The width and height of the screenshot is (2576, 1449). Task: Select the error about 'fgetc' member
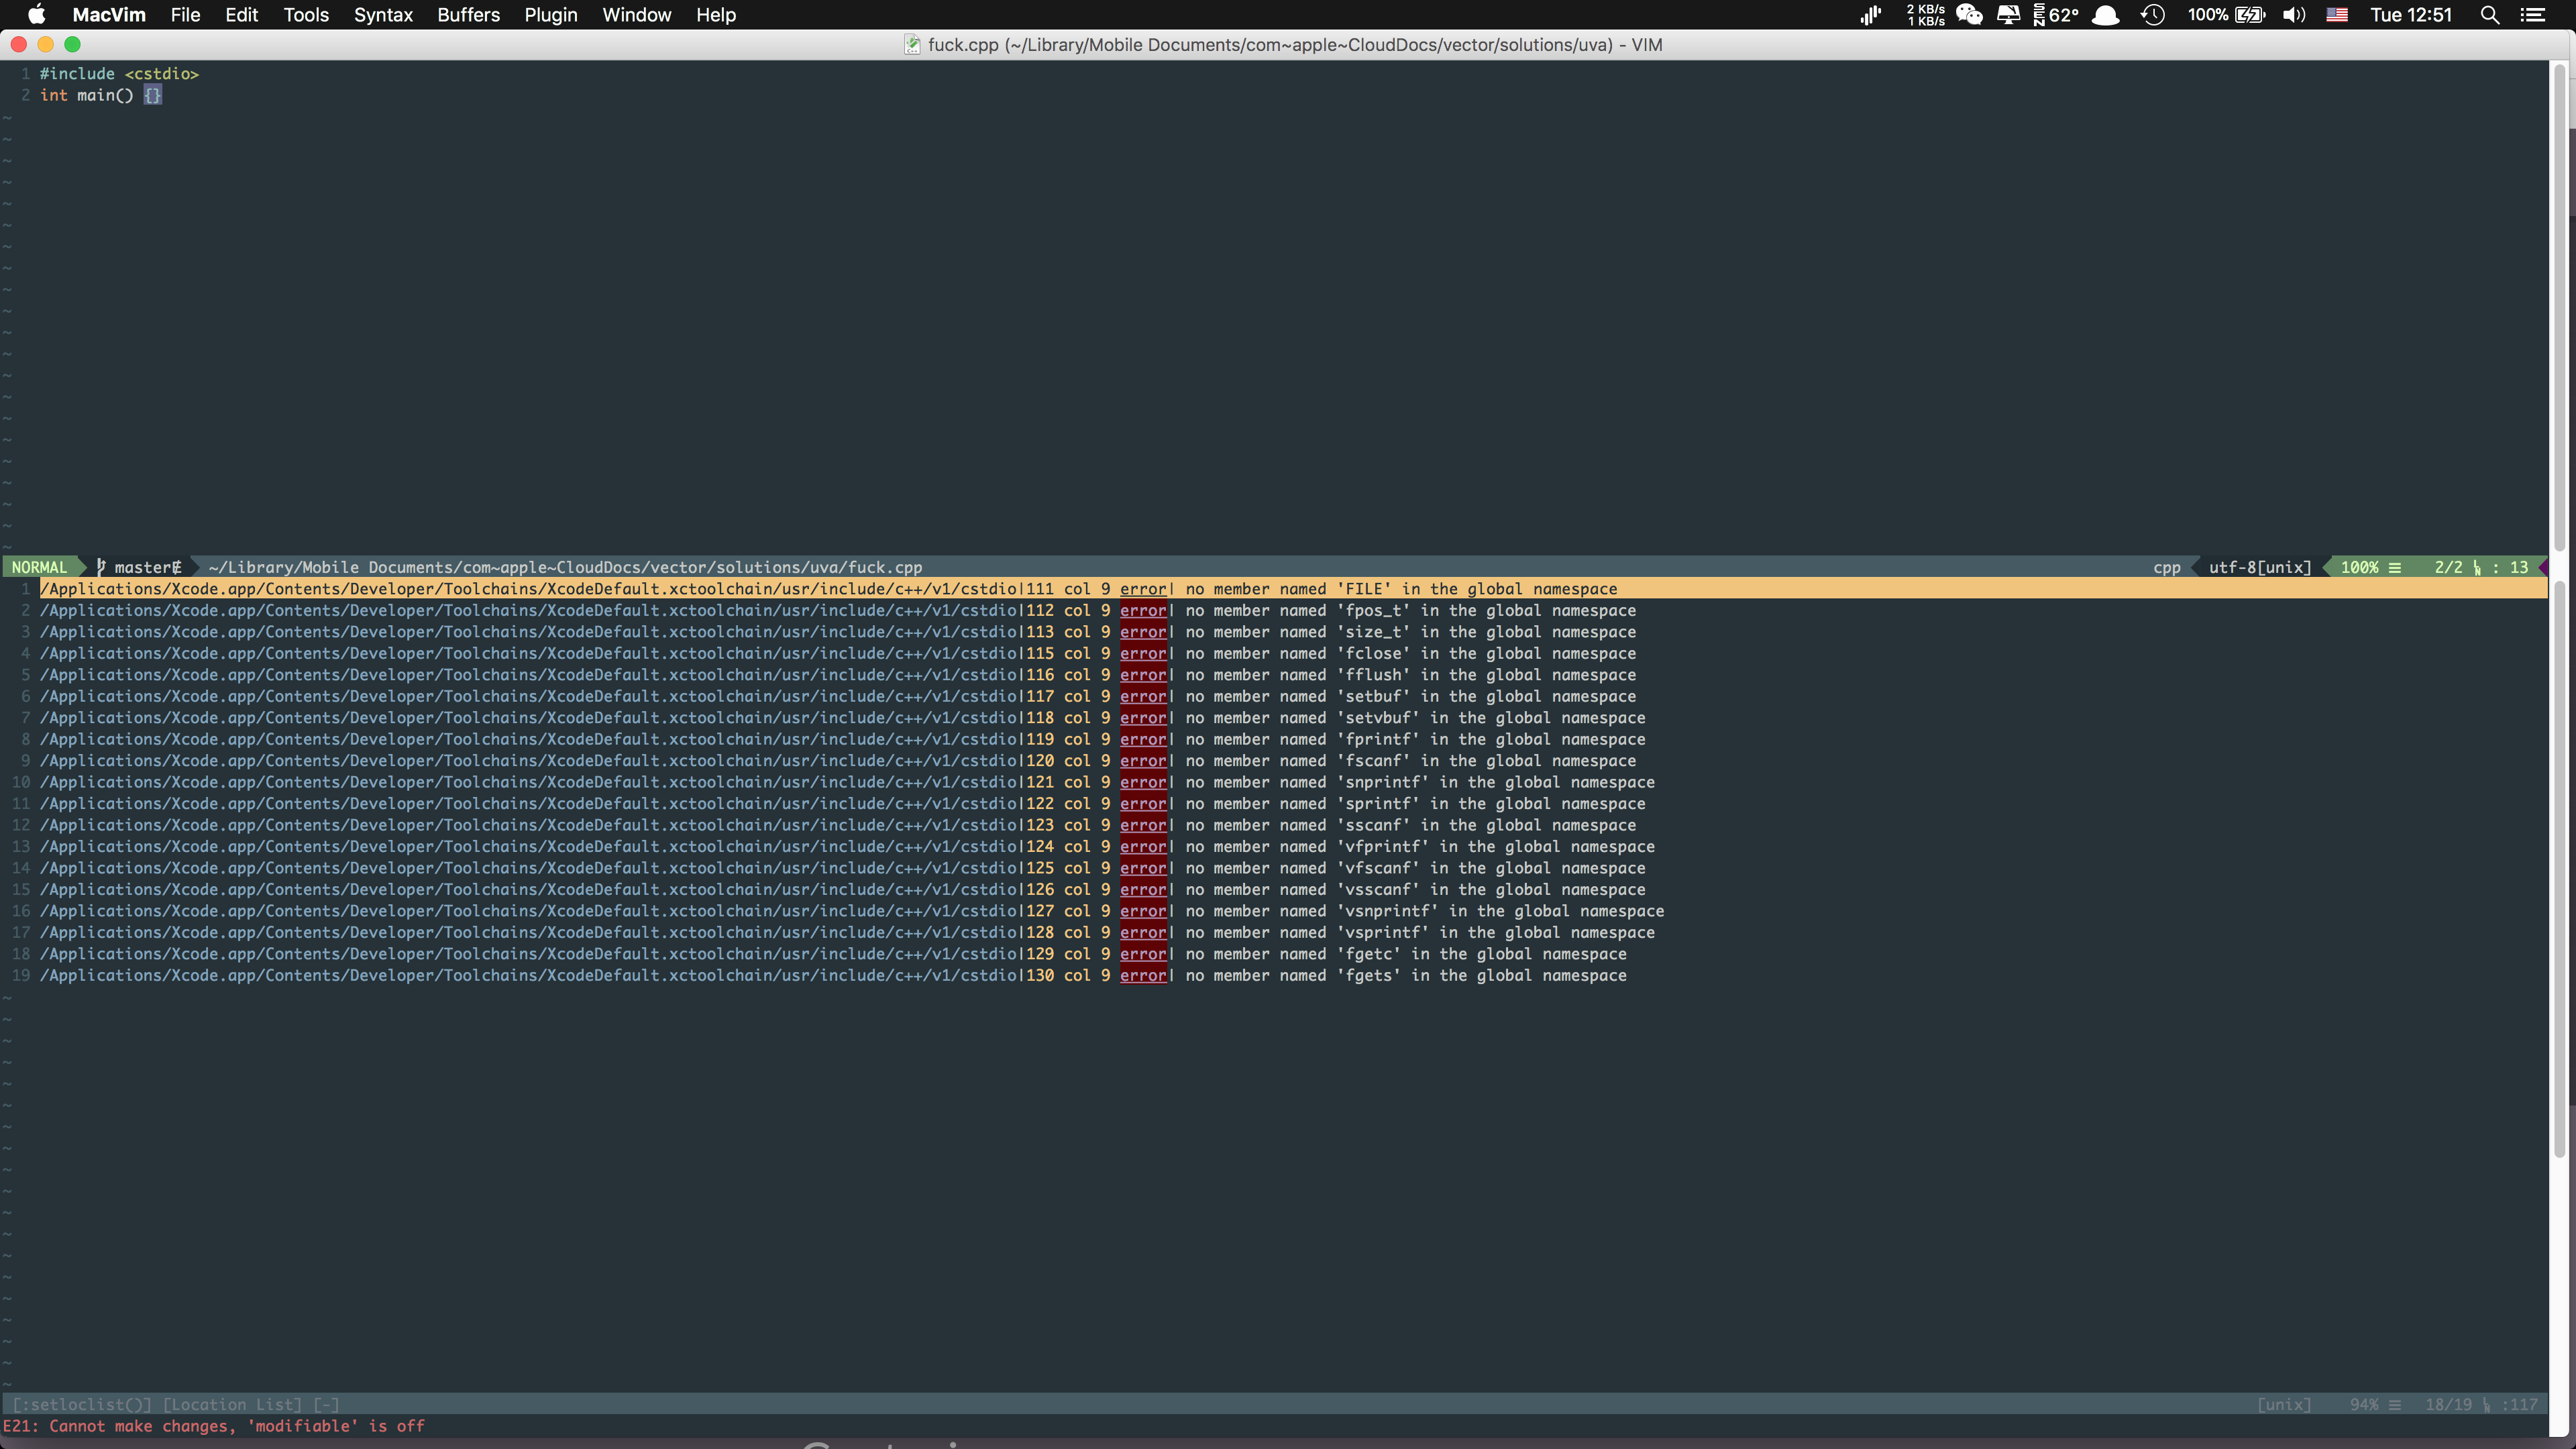(x=833, y=955)
